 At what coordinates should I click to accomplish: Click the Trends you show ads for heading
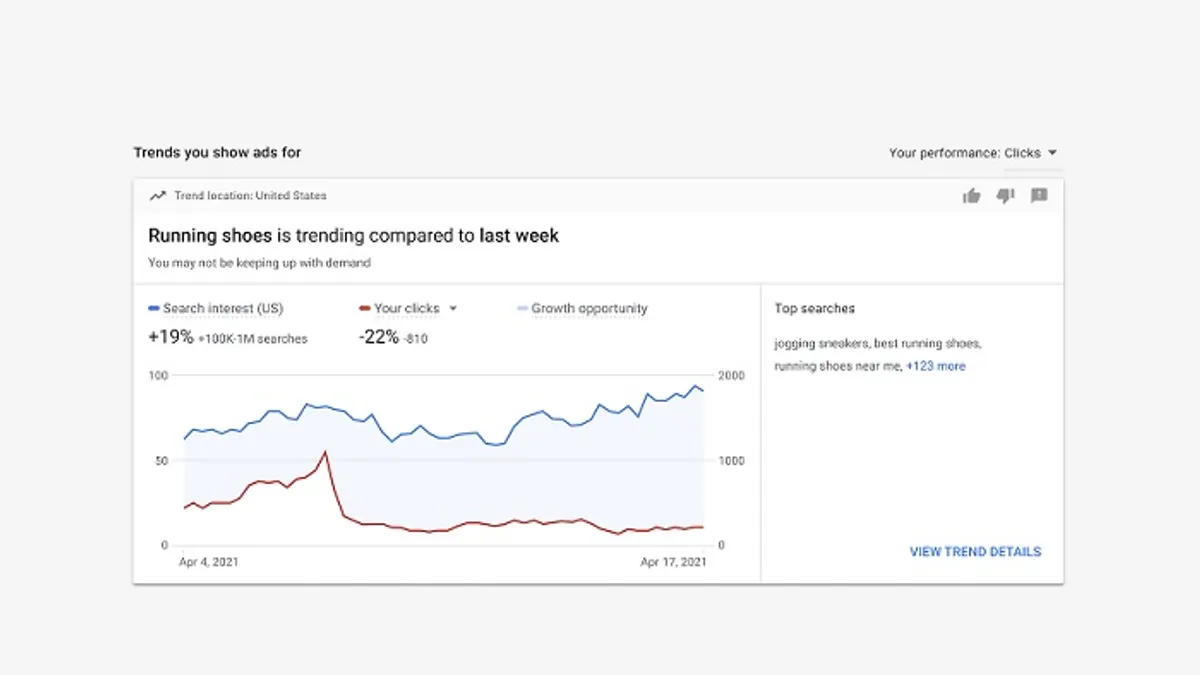coord(217,153)
